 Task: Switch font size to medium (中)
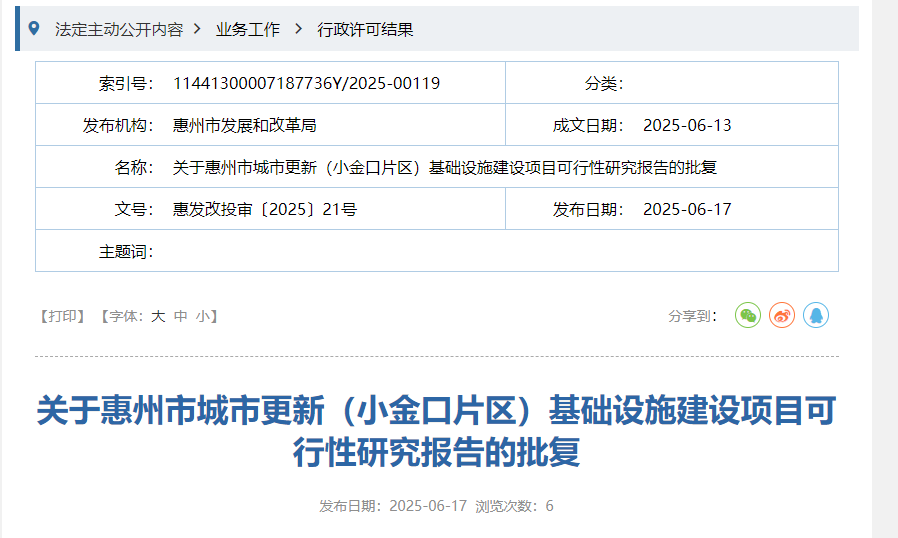pyautogui.click(x=180, y=316)
